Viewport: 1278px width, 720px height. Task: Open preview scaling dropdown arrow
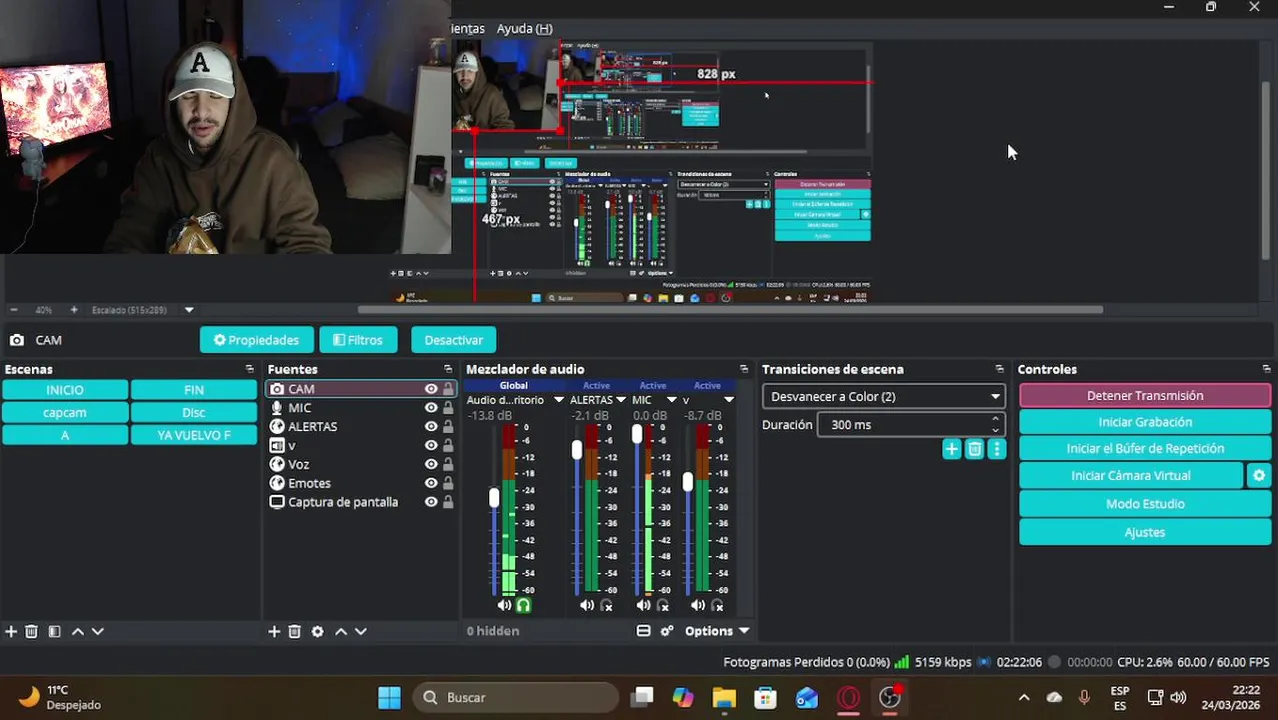tap(189, 310)
